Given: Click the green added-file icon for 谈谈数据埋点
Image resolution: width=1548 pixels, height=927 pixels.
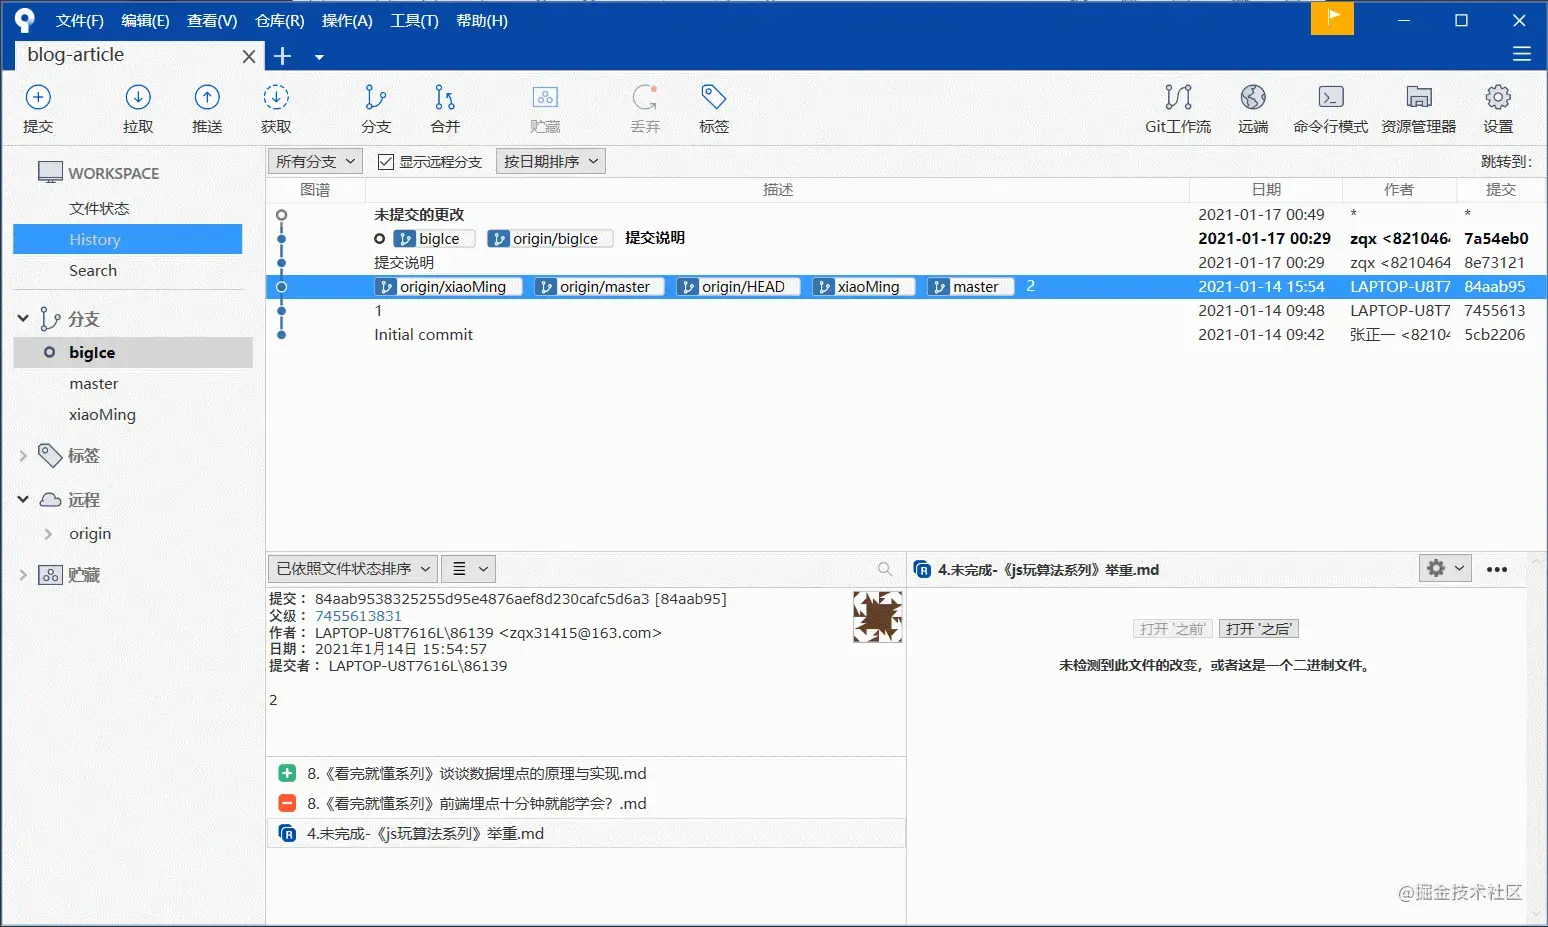Looking at the screenshot, I should pos(287,773).
